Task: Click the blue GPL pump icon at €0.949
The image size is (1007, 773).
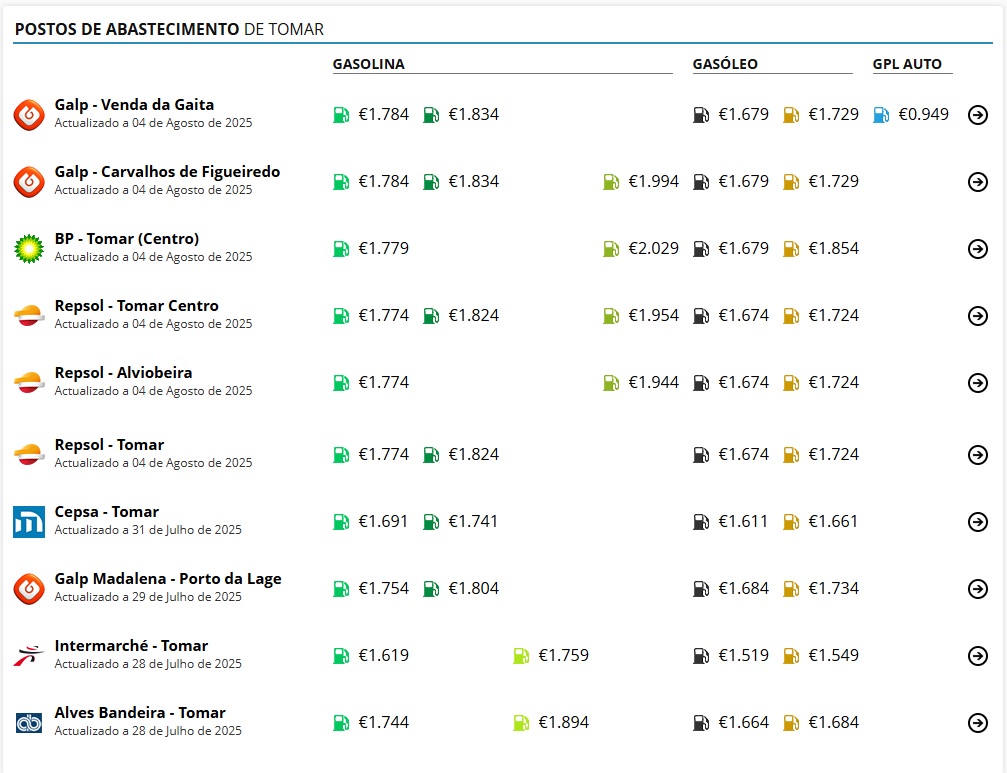Action: pyautogui.click(x=881, y=115)
